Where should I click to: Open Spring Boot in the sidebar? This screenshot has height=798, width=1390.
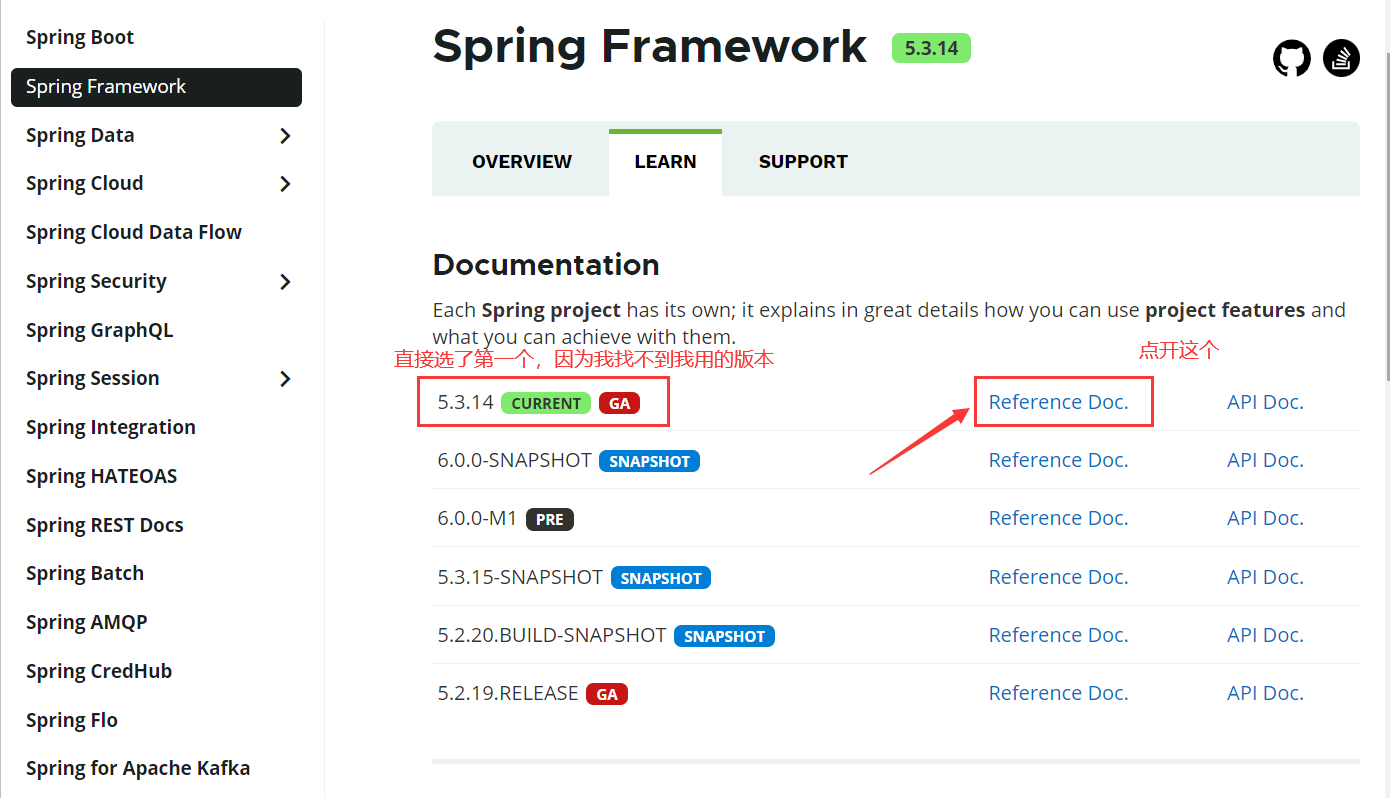pos(80,38)
